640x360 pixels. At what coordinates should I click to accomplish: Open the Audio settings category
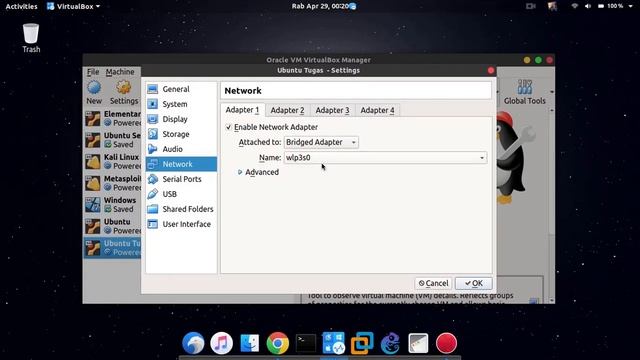[181, 149]
